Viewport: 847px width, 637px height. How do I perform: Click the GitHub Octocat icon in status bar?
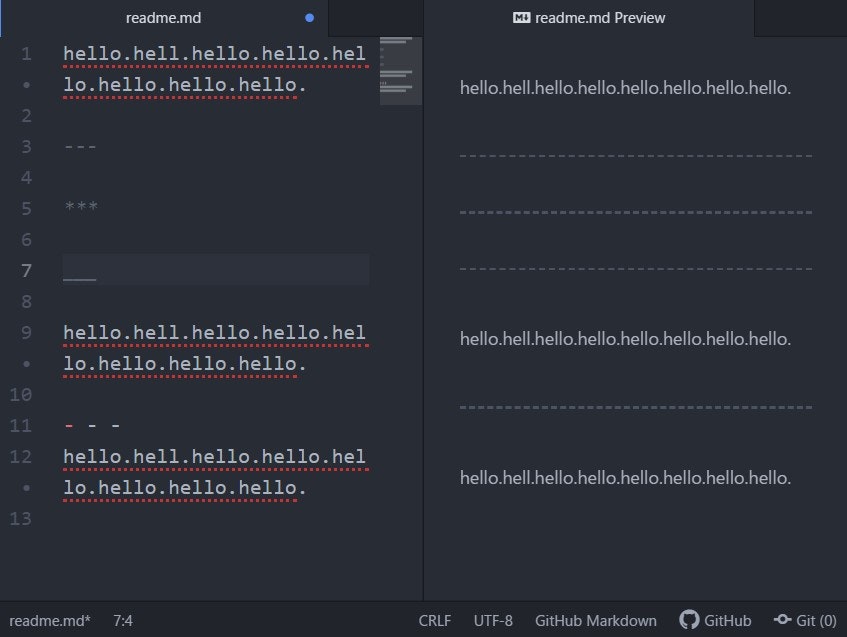689,620
